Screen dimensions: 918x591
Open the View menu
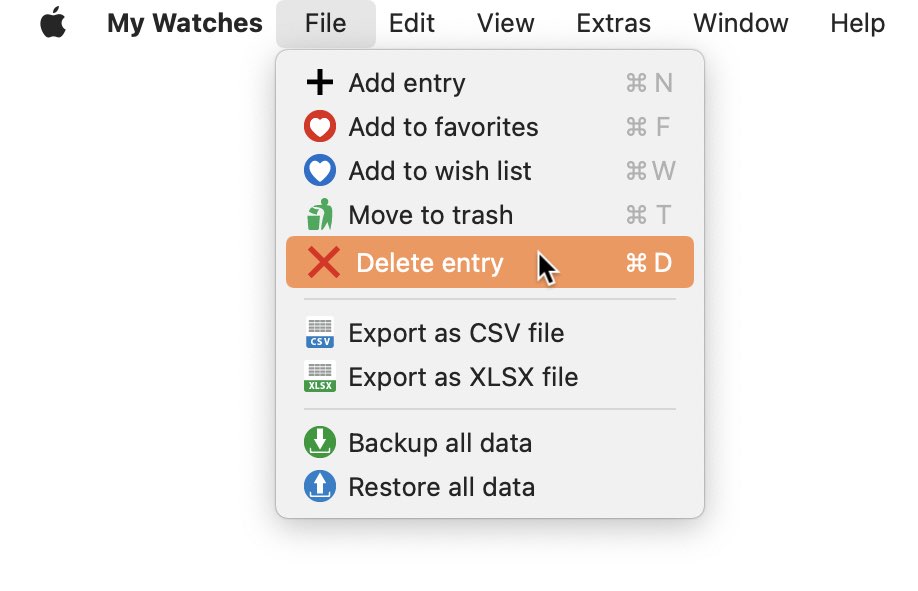505,23
